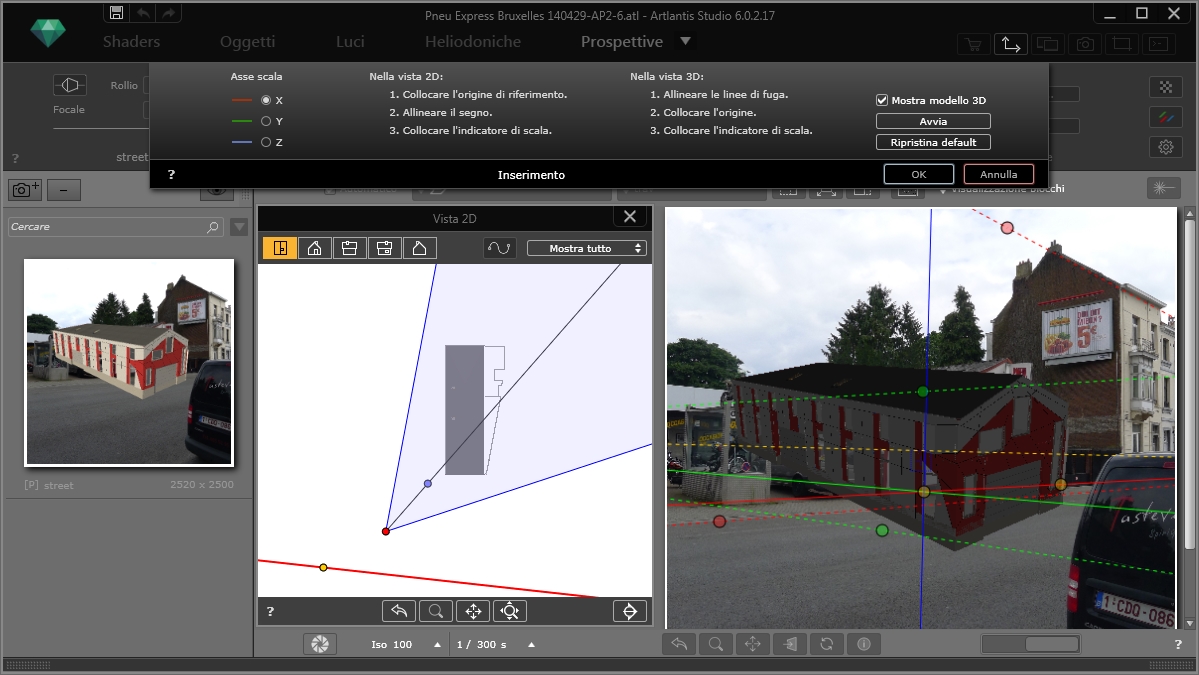Click the undo arrow in the title bar
Viewport: 1199px width, 675px height.
tap(143, 12)
